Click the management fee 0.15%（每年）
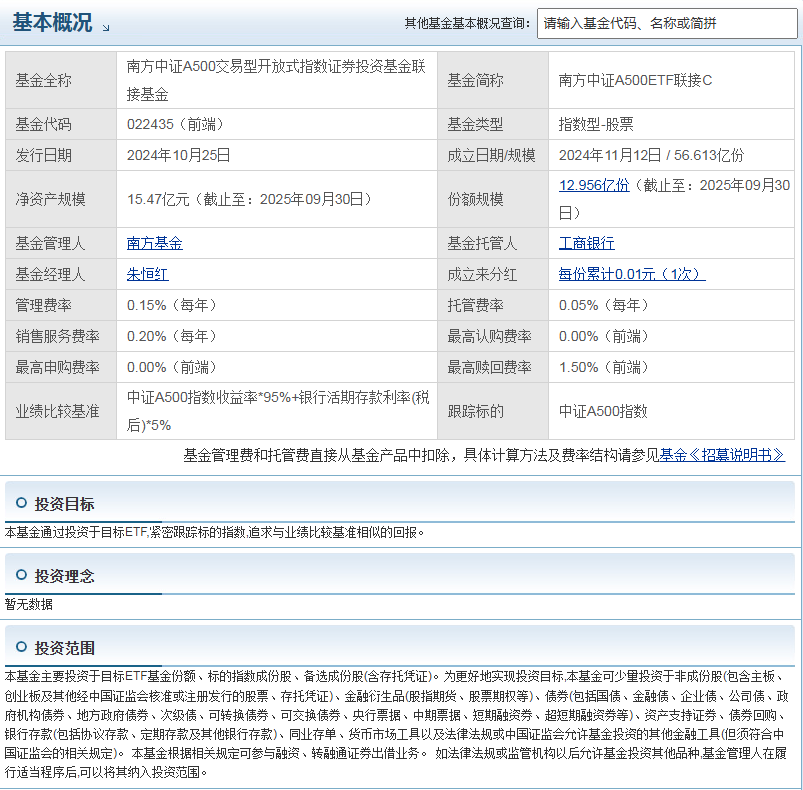 click(x=172, y=306)
